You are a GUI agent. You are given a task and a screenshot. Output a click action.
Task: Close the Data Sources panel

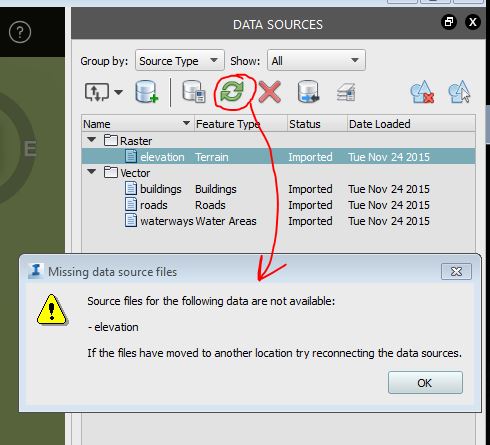473,22
